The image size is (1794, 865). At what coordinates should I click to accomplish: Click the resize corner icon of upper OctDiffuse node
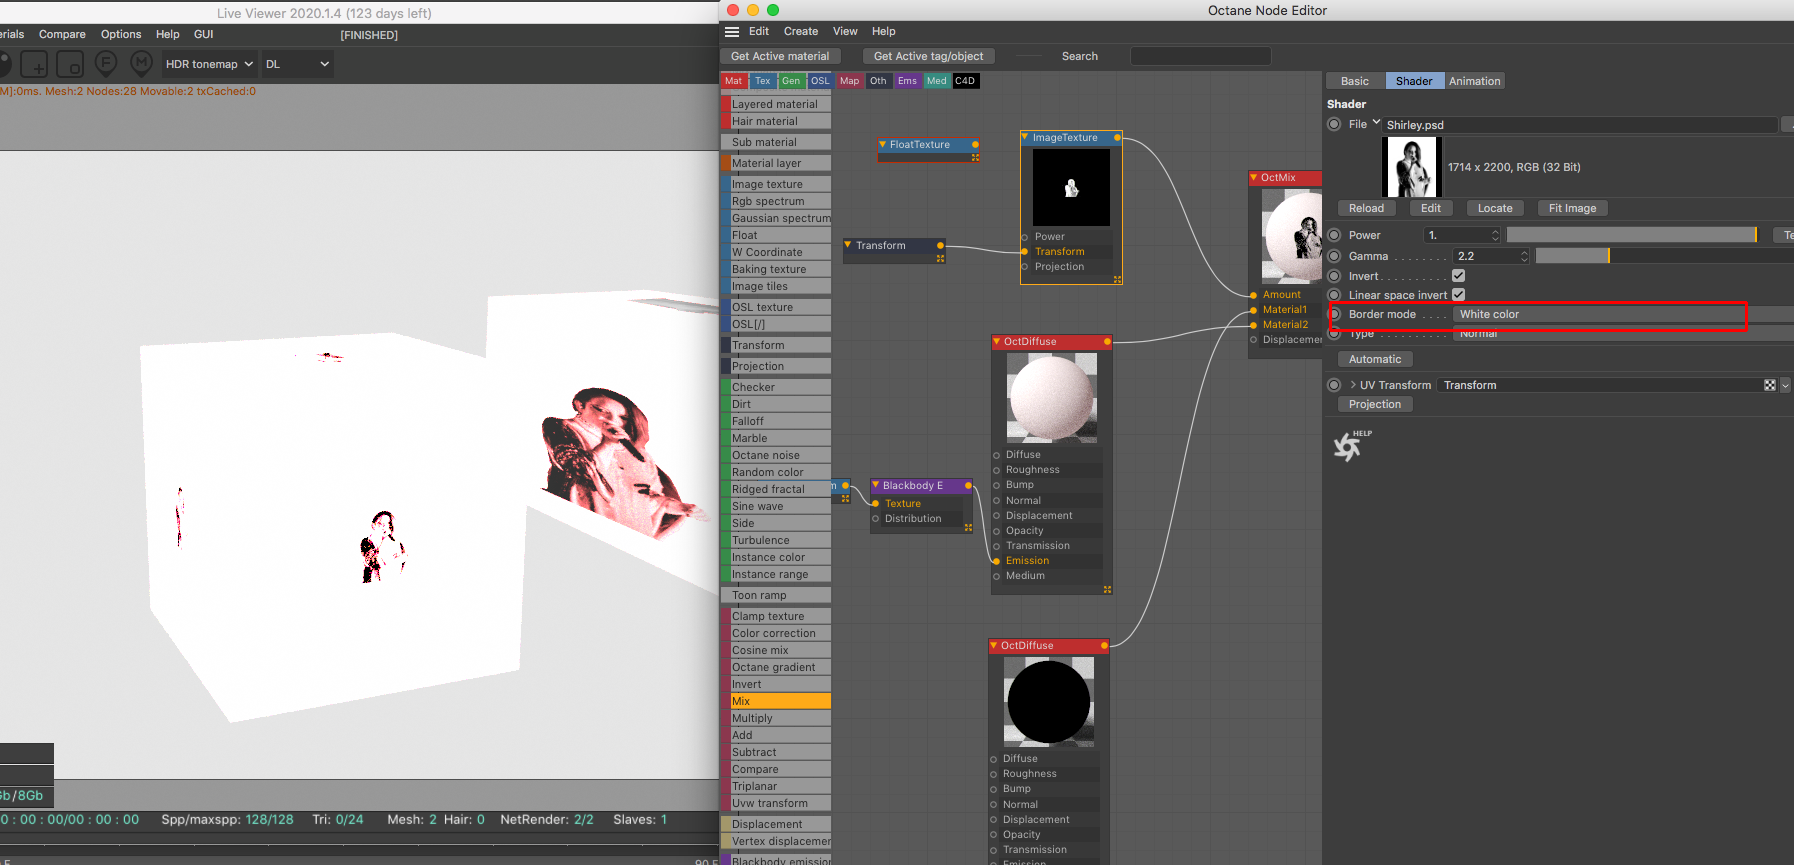(1107, 590)
